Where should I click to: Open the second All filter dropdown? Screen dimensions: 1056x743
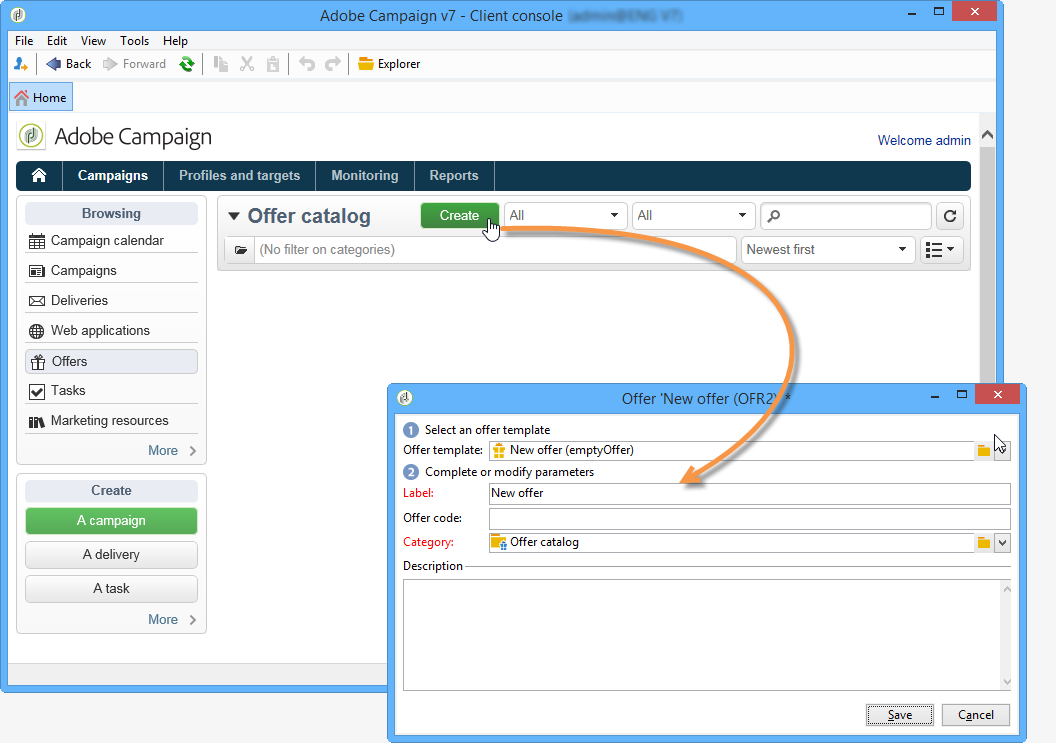coord(693,216)
